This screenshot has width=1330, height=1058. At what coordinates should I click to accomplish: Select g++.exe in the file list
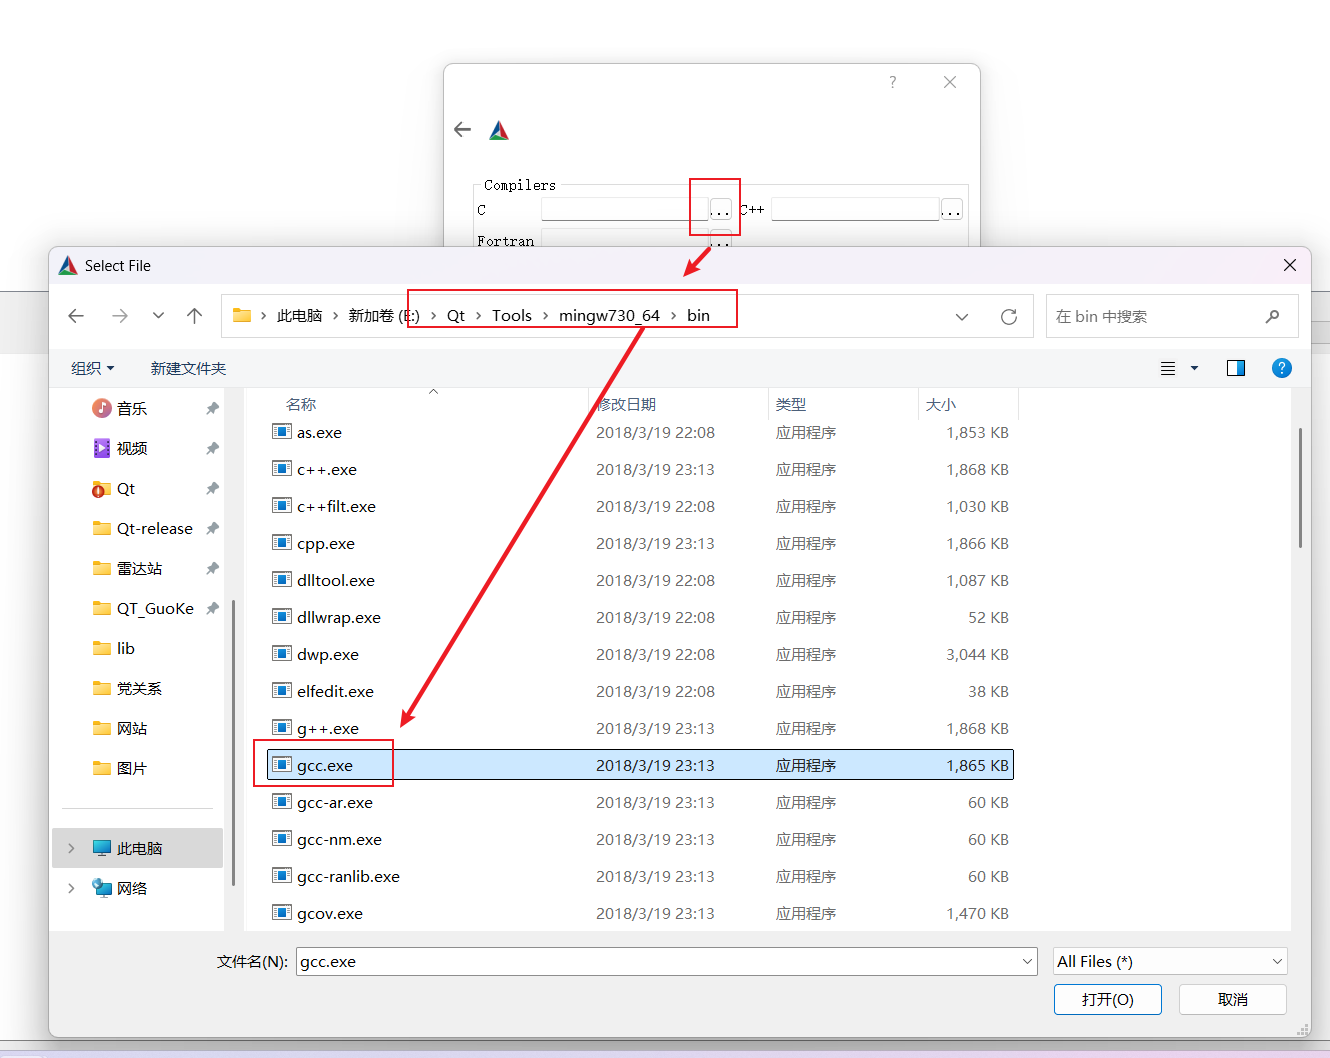tap(328, 729)
